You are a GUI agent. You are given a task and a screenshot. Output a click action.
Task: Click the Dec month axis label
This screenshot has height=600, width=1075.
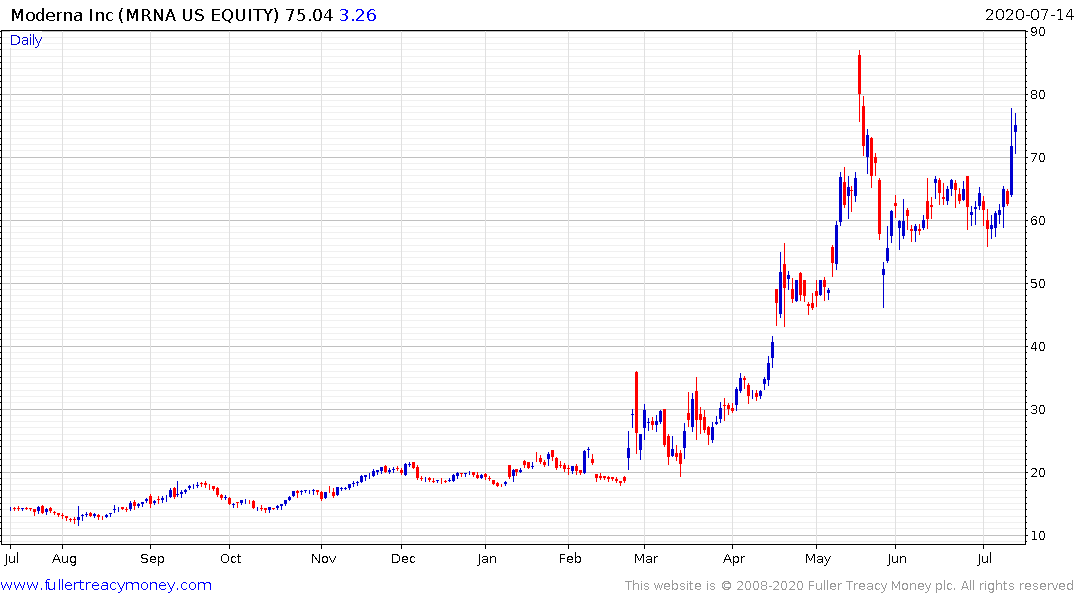403,559
